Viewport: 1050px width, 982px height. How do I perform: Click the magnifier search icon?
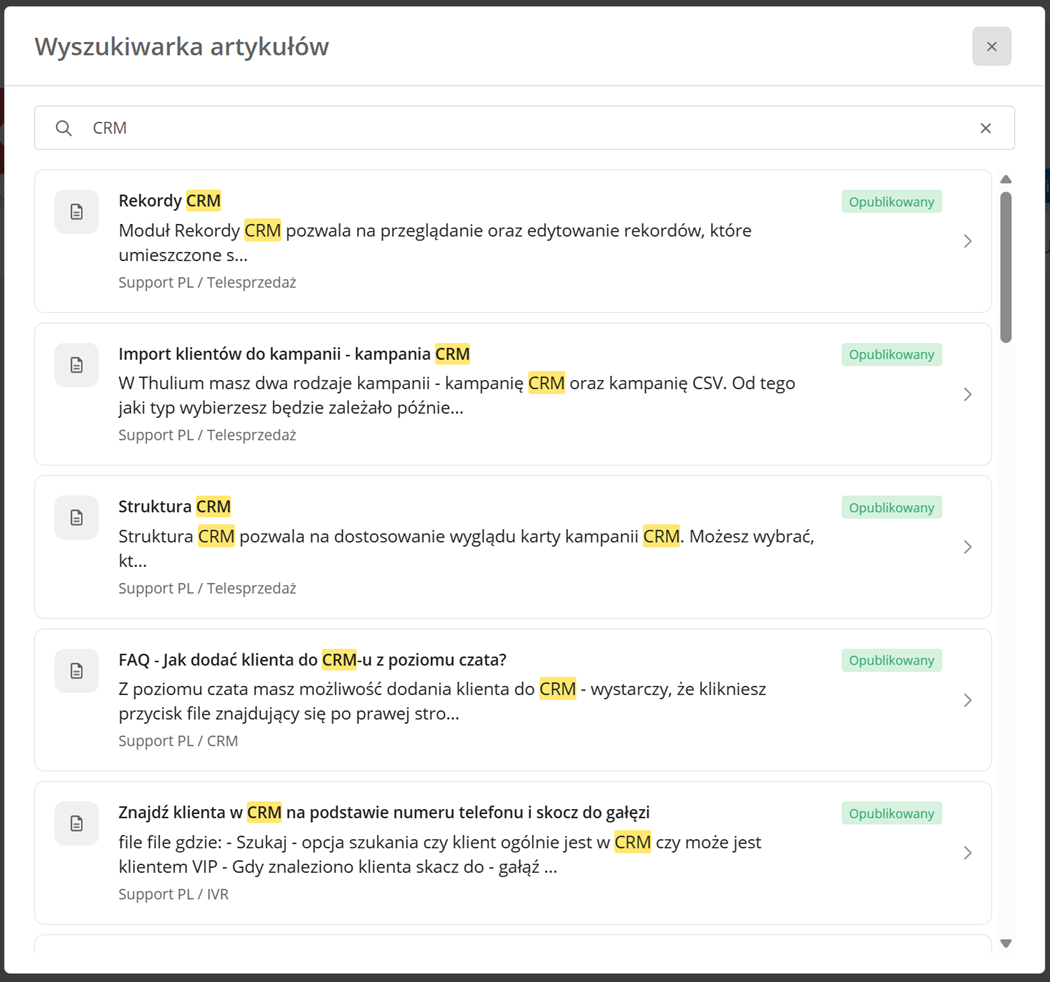click(x=64, y=128)
